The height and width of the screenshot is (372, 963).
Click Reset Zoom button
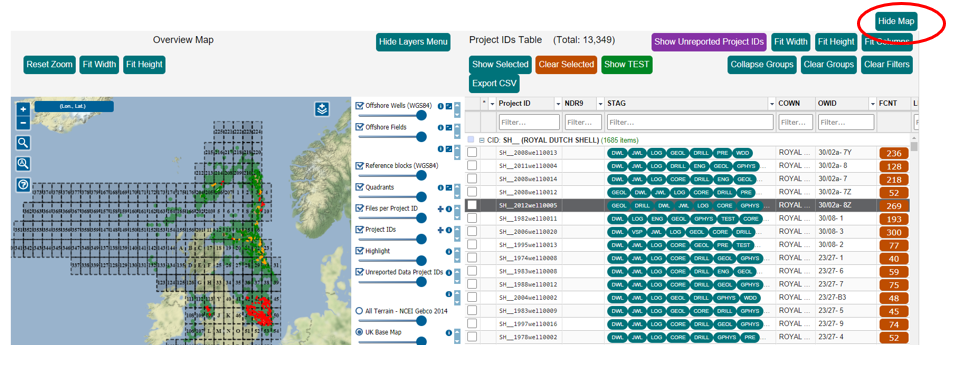[50, 64]
